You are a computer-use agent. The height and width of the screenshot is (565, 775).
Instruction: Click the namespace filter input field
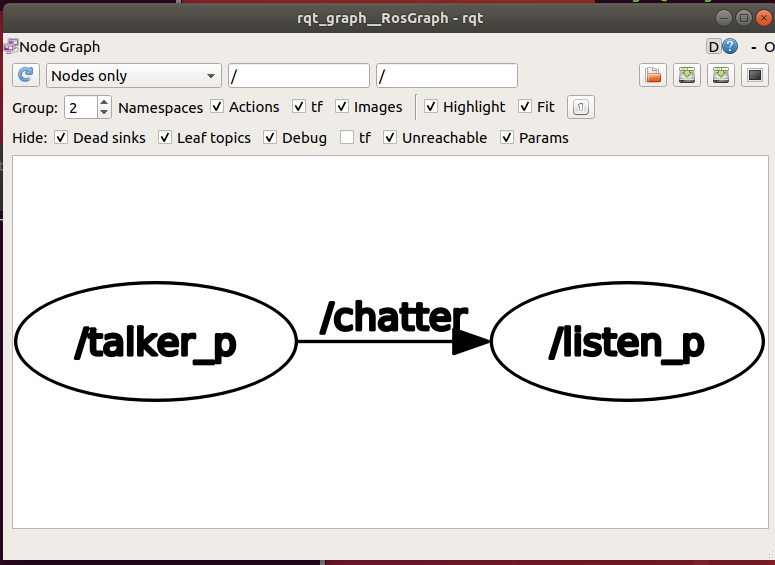click(x=299, y=76)
